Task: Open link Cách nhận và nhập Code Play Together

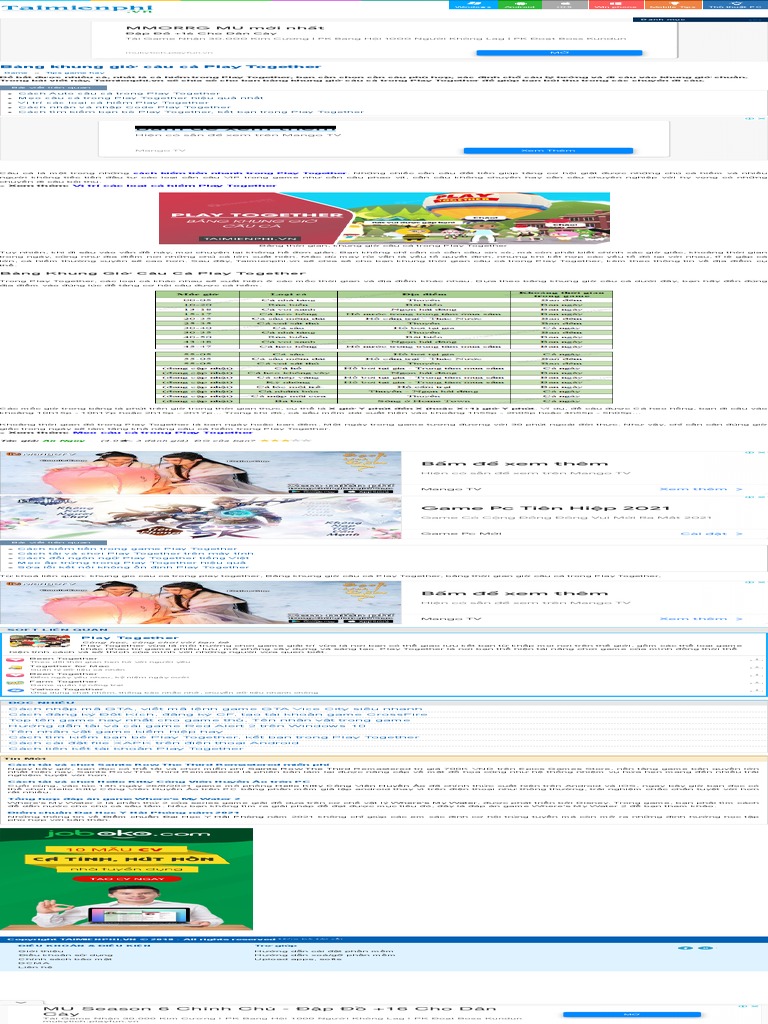Action: 124,107
